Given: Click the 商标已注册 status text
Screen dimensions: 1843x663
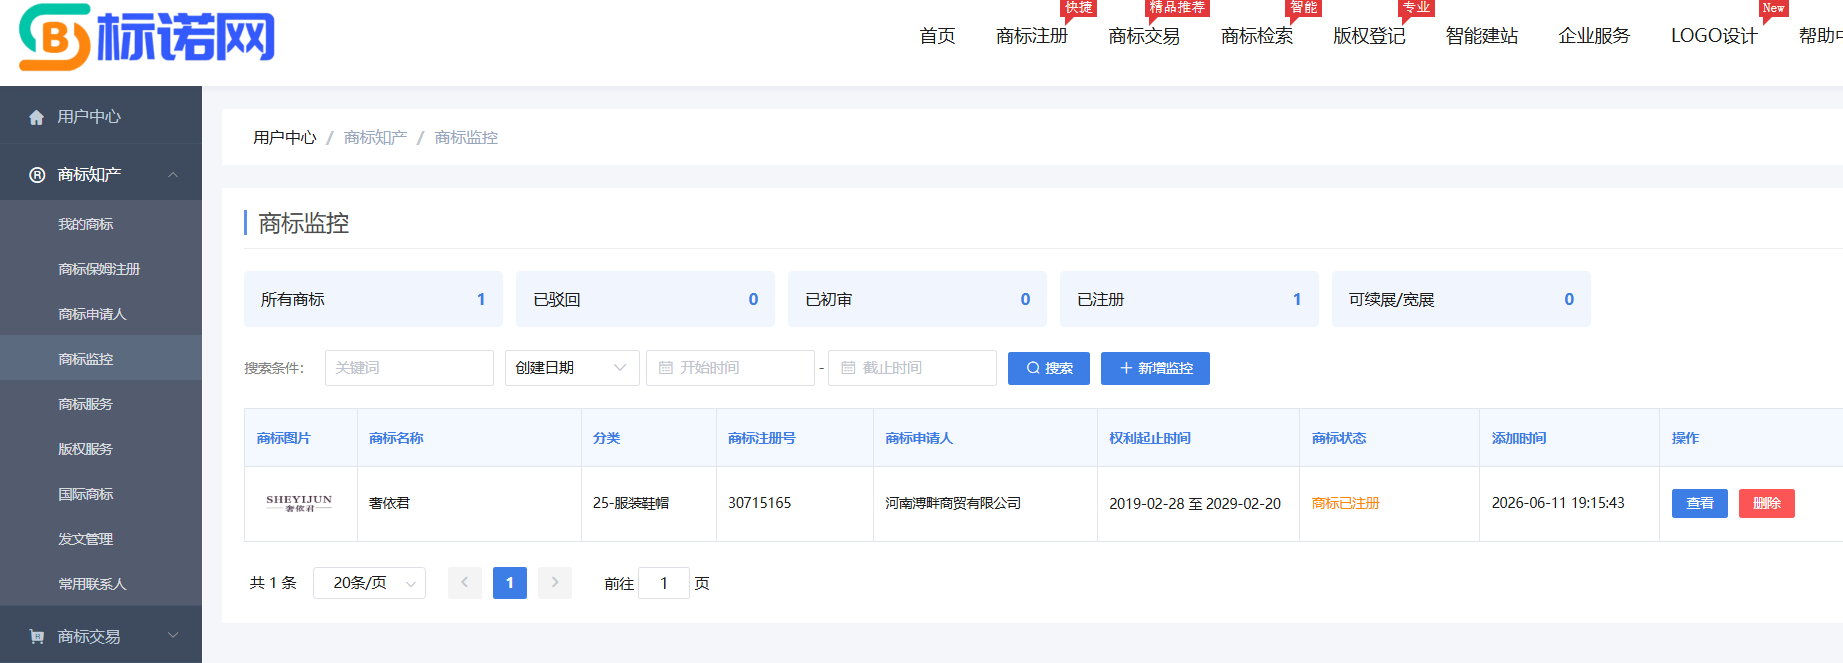Looking at the screenshot, I should click(1346, 503).
